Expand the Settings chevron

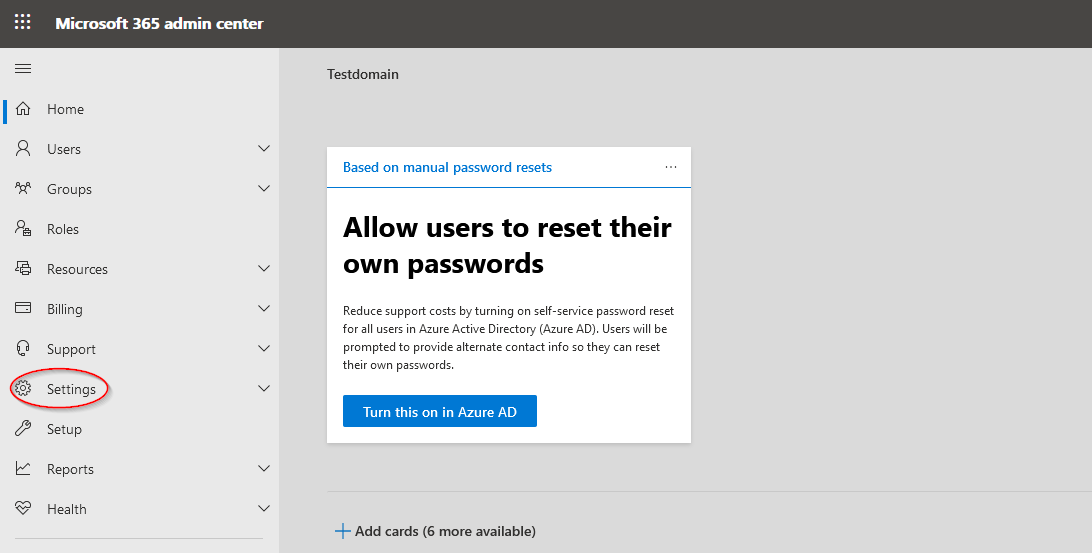point(264,389)
